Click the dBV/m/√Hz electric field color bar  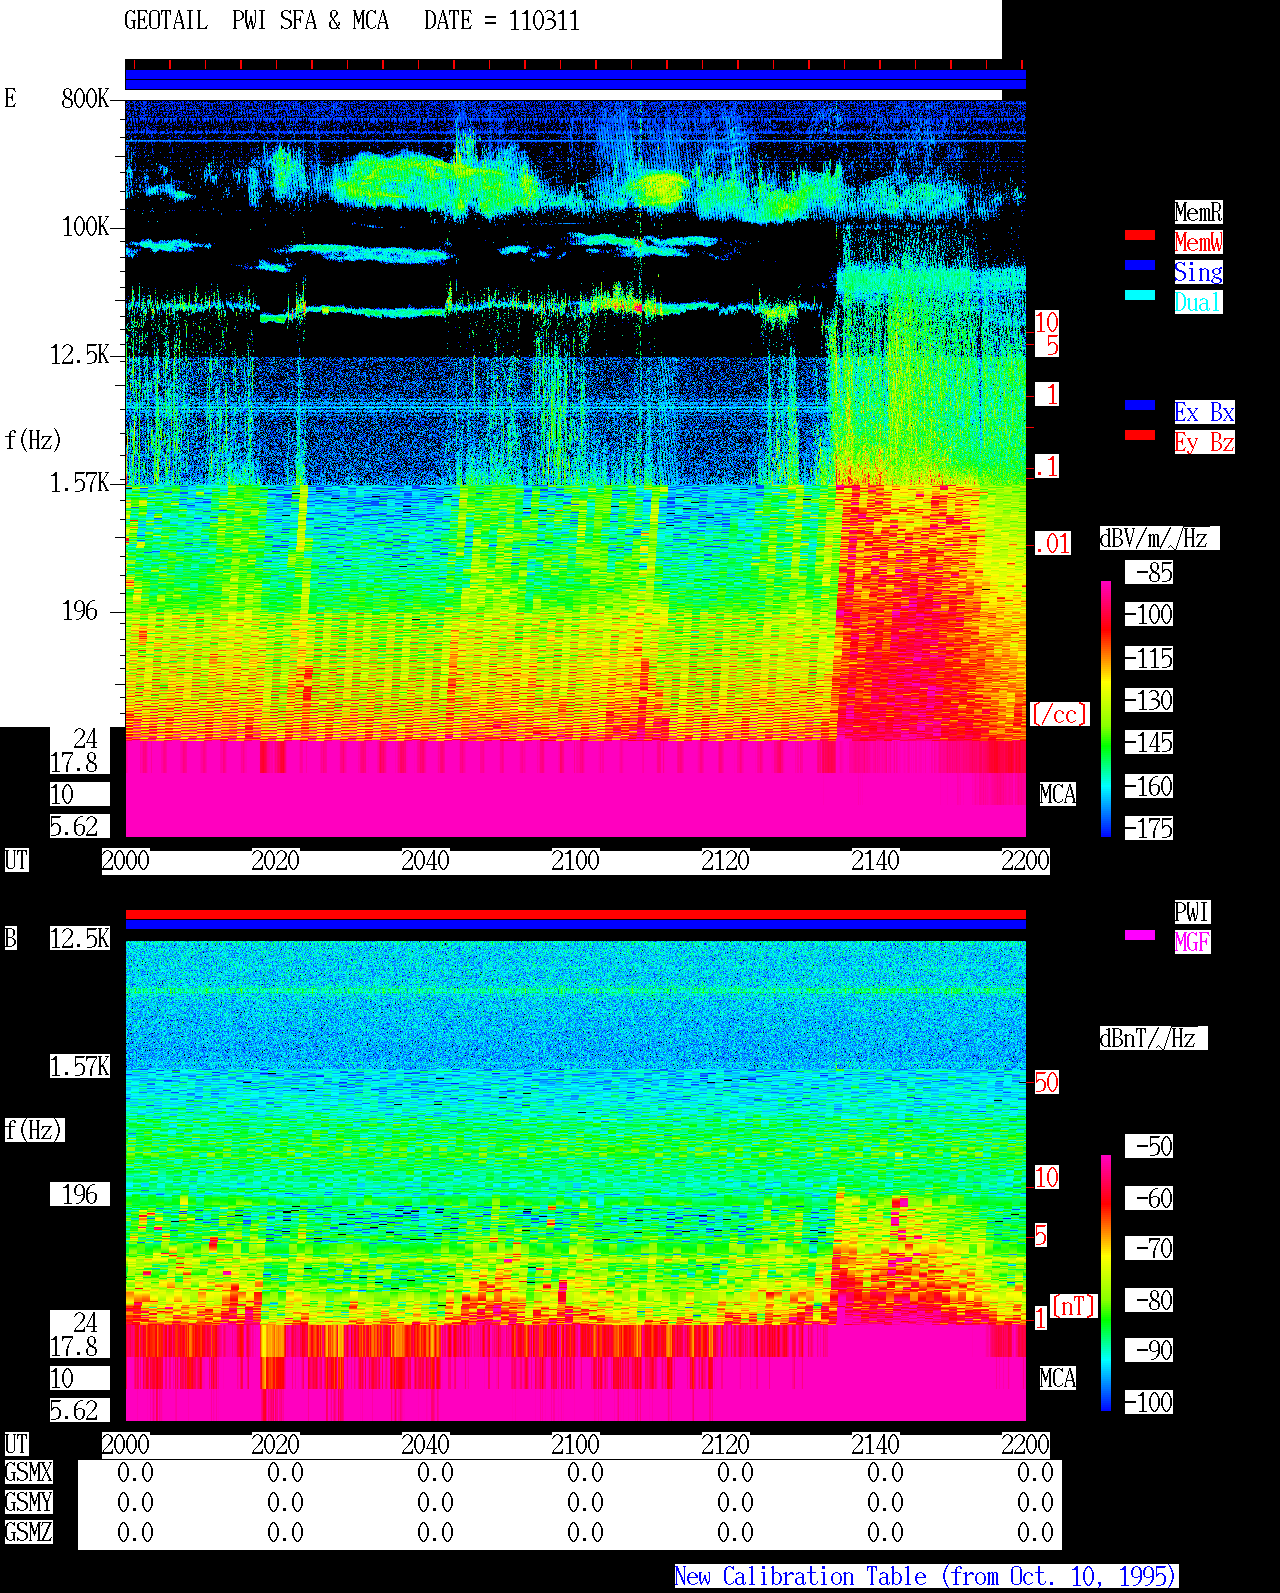(x=1106, y=709)
